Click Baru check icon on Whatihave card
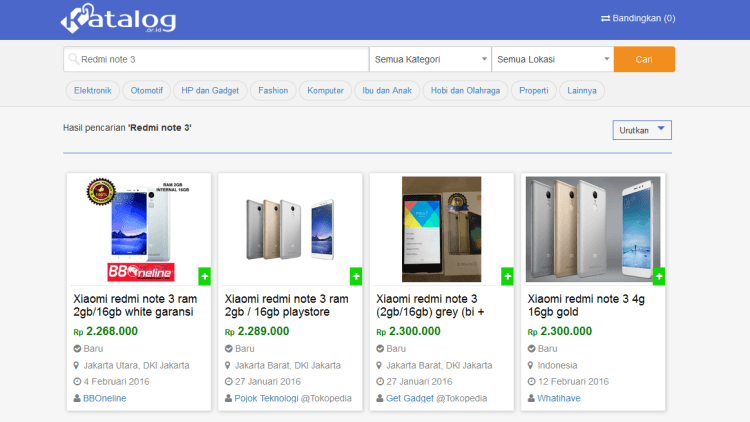Viewport: 750px width, 422px height. pyautogui.click(x=531, y=348)
